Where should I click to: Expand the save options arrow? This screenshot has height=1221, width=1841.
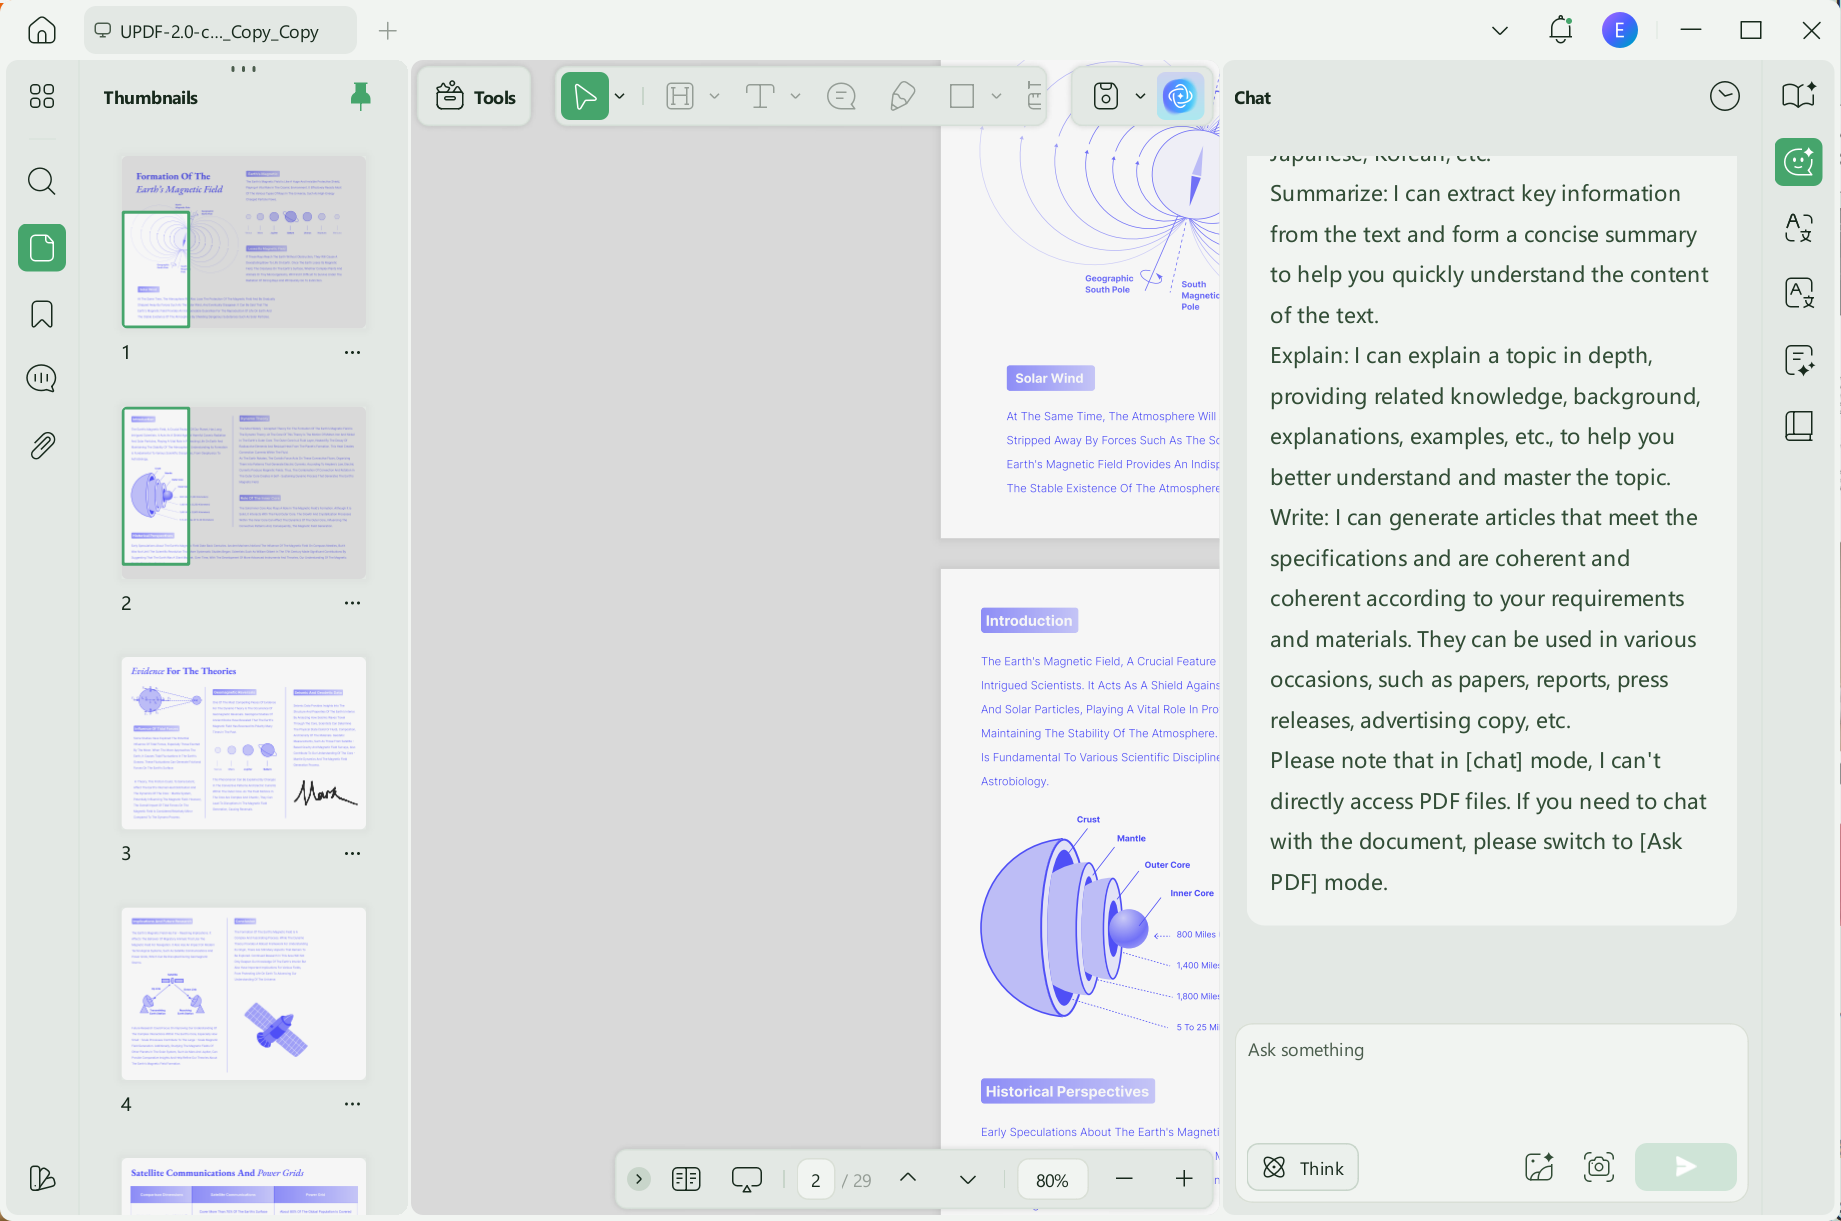1140,96
